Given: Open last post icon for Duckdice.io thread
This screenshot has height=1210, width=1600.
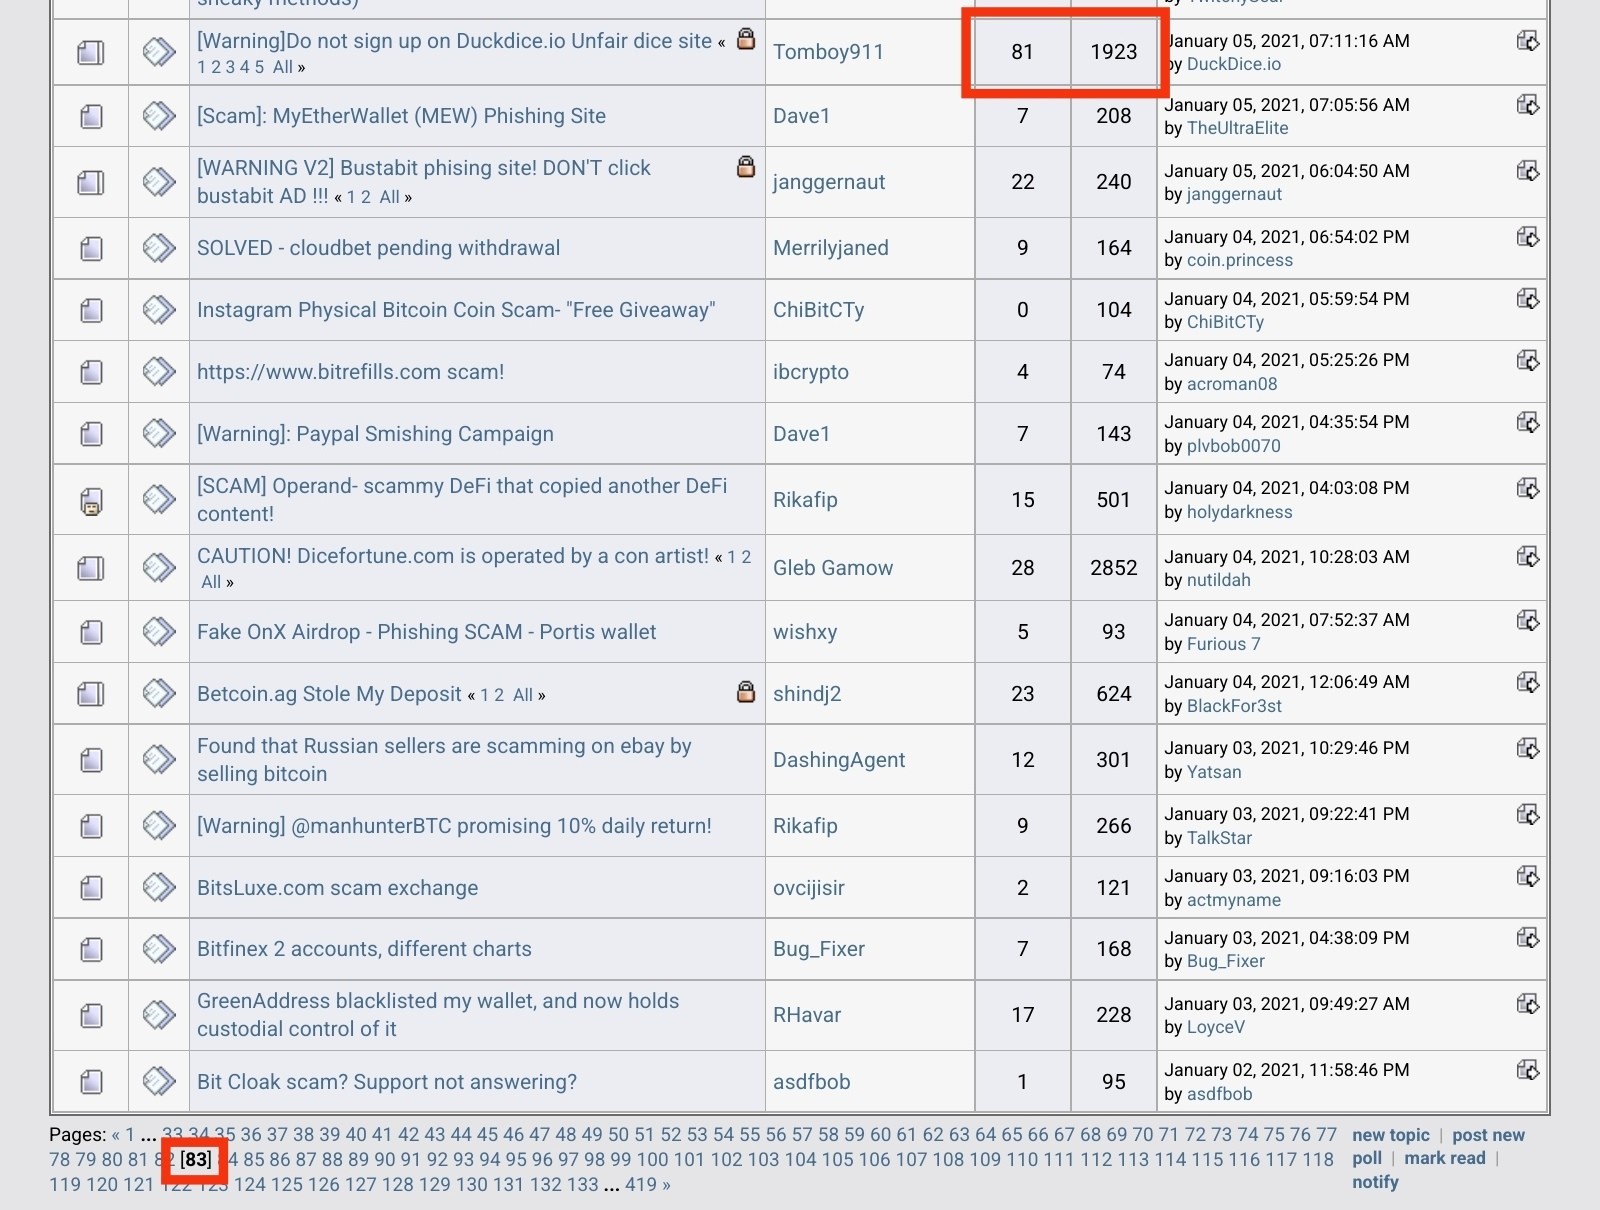Looking at the screenshot, I should click(1528, 41).
